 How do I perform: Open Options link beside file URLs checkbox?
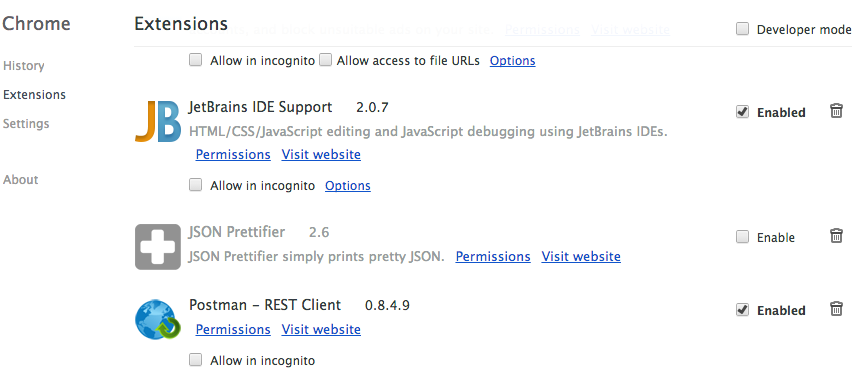tap(512, 61)
